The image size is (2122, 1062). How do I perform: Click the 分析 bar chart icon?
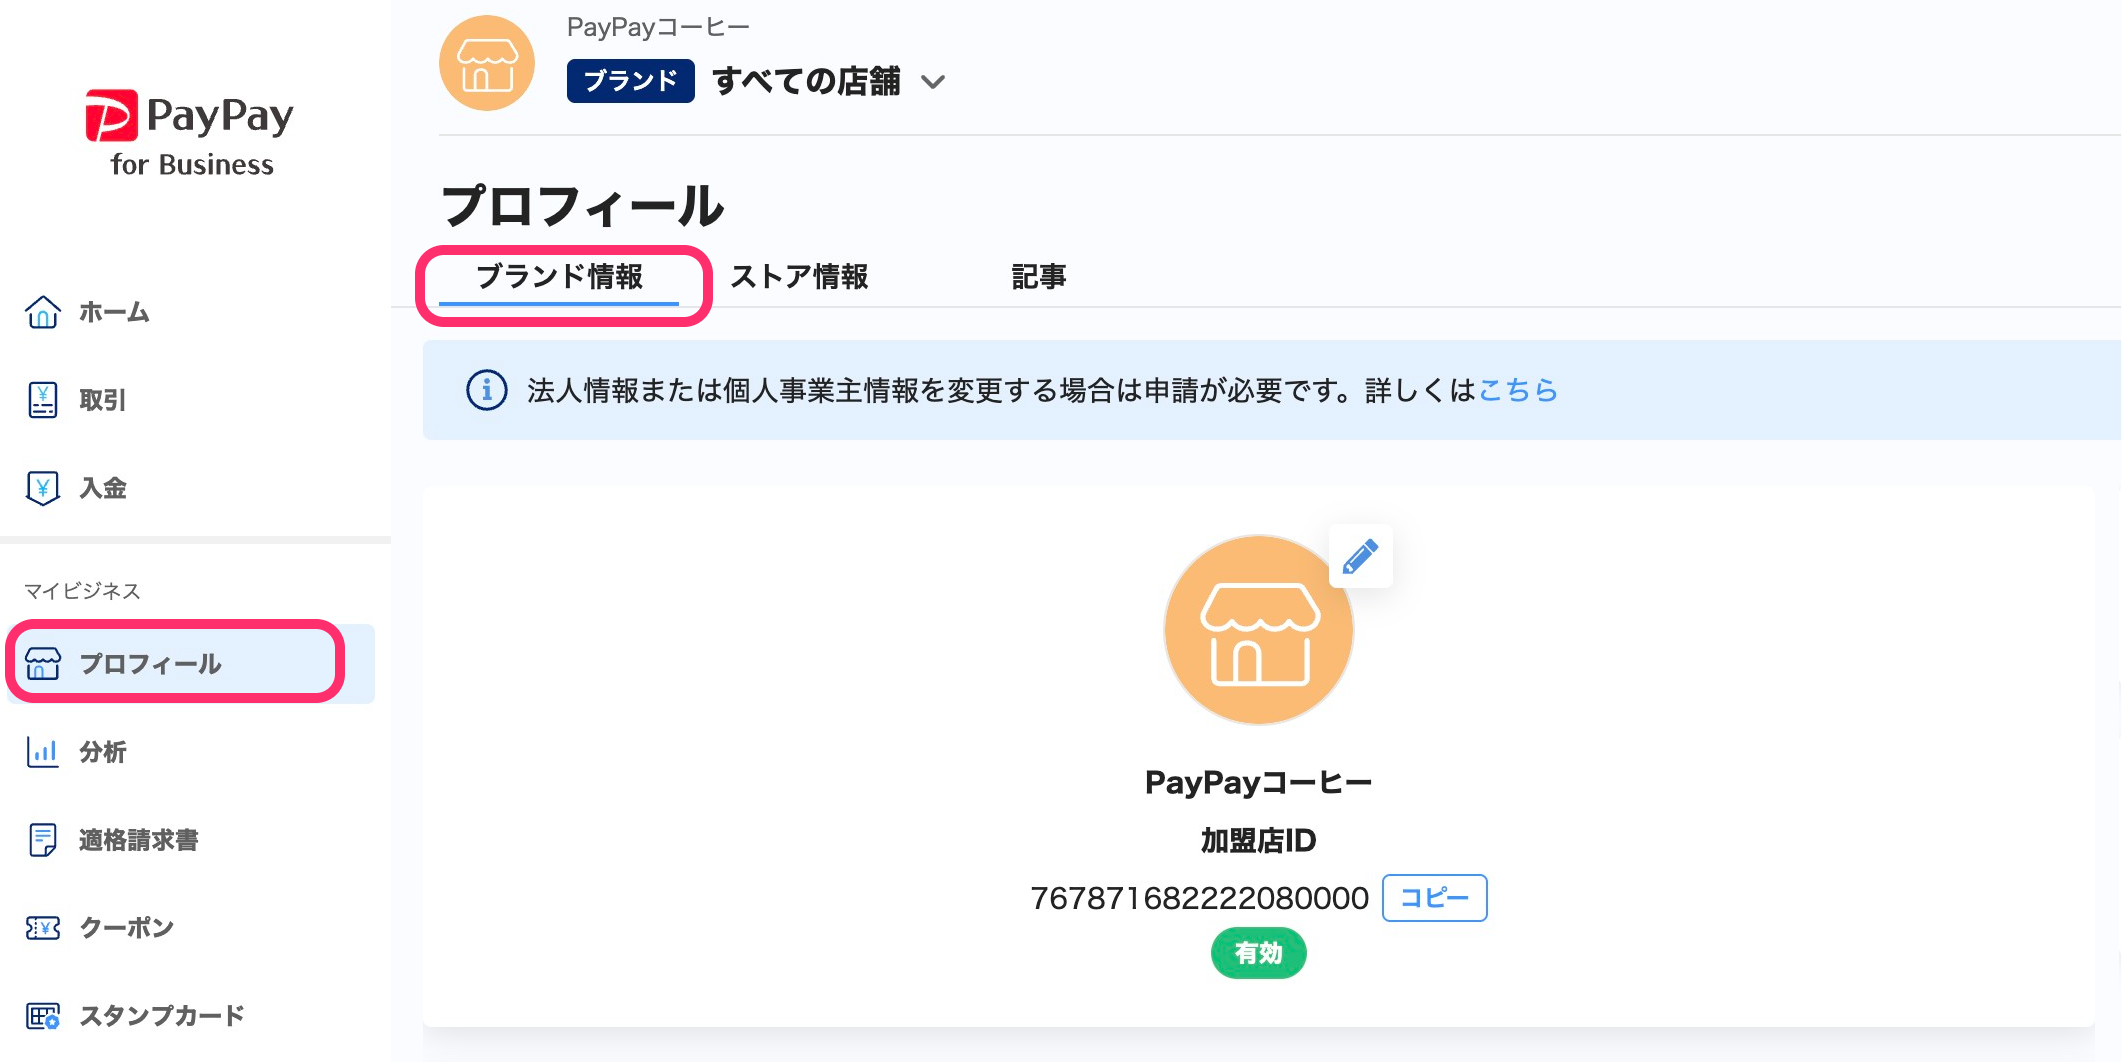point(42,752)
